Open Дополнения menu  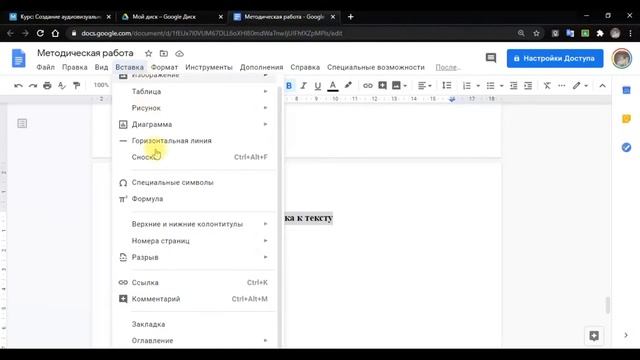pos(261,67)
